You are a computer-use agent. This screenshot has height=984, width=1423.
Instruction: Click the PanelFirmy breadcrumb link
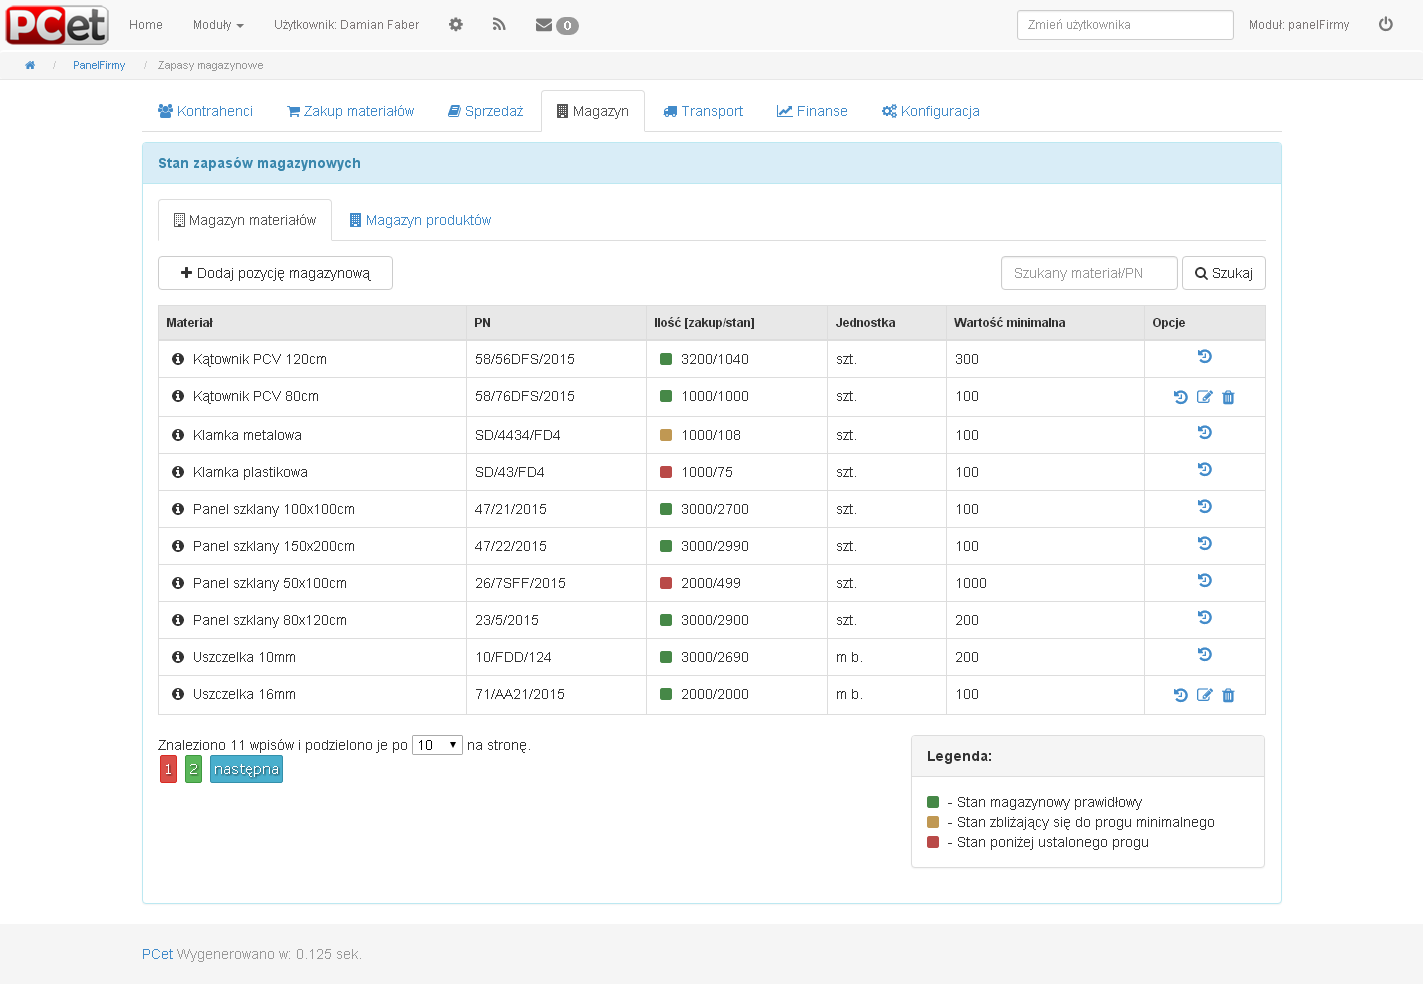click(x=99, y=65)
